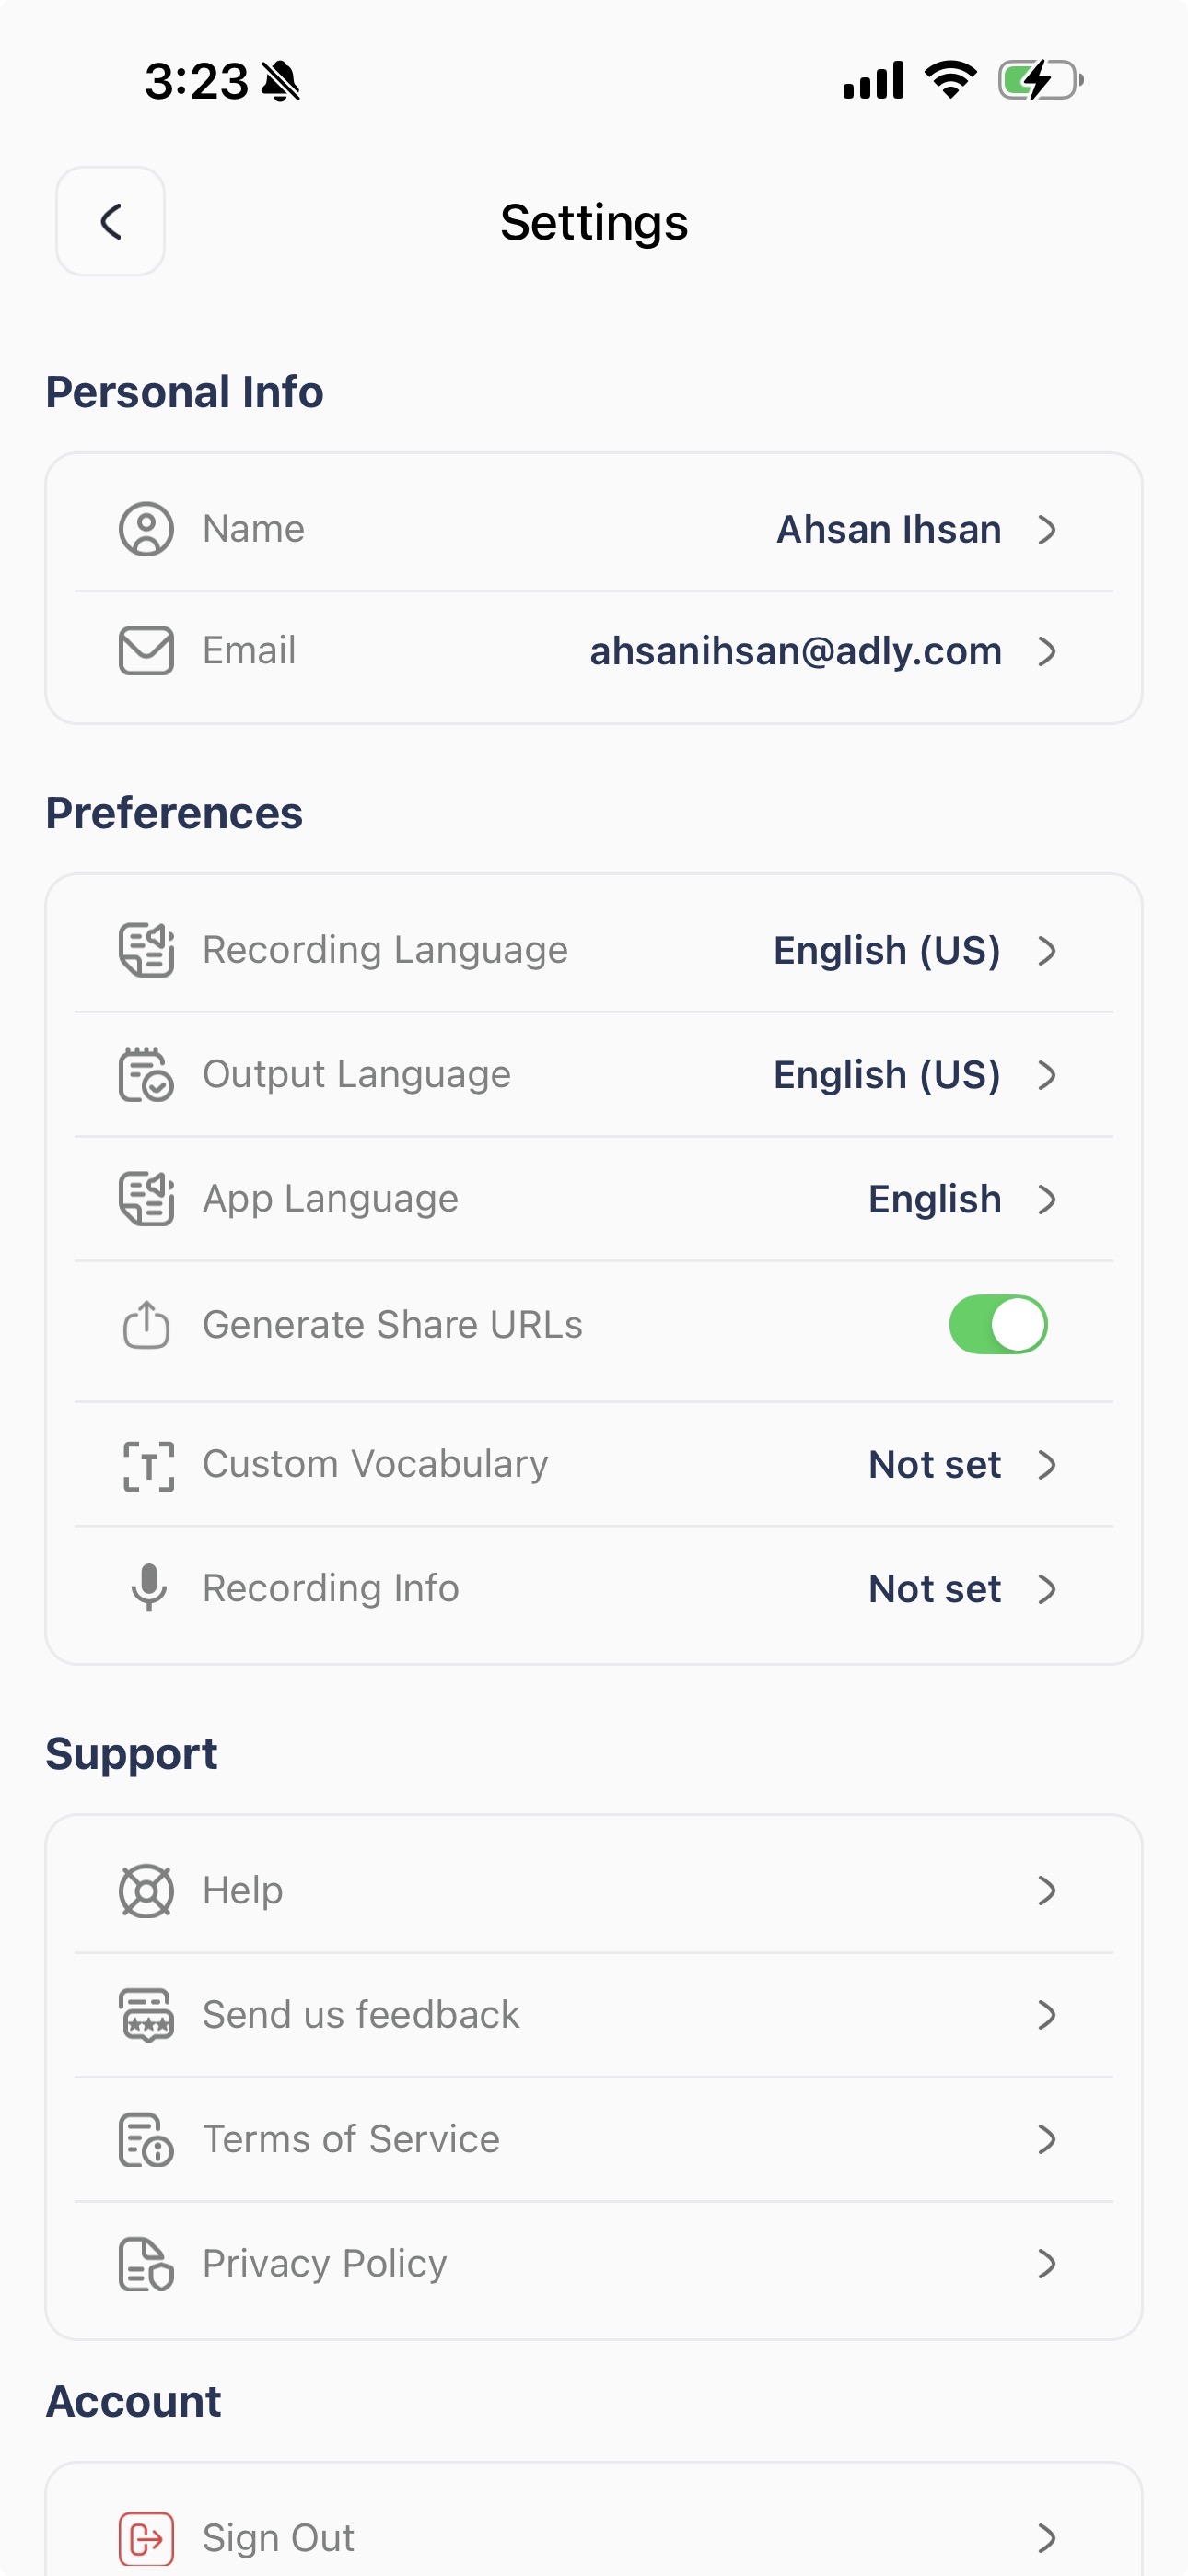Open the App Language English option

coord(934,1199)
